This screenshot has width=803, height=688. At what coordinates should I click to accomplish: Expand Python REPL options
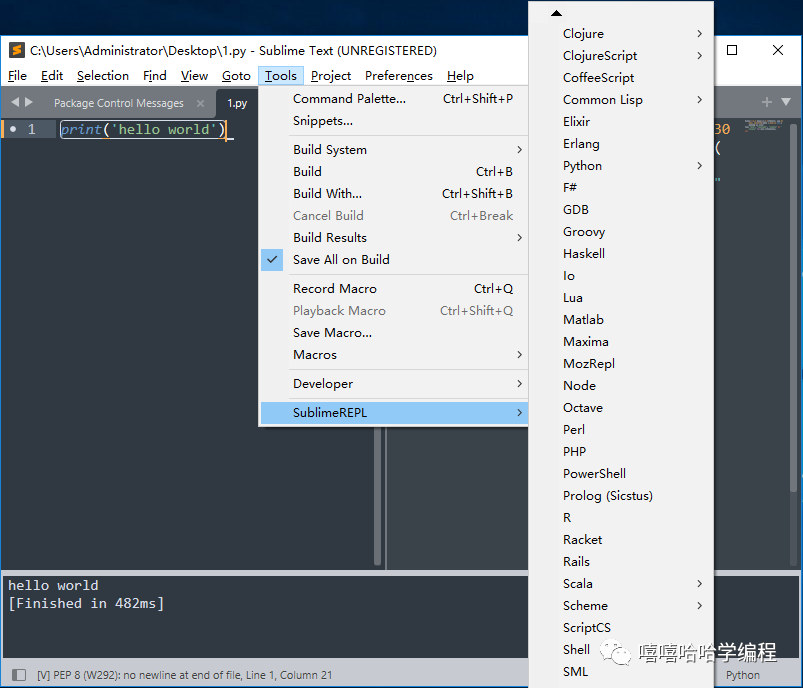(621, 165)
